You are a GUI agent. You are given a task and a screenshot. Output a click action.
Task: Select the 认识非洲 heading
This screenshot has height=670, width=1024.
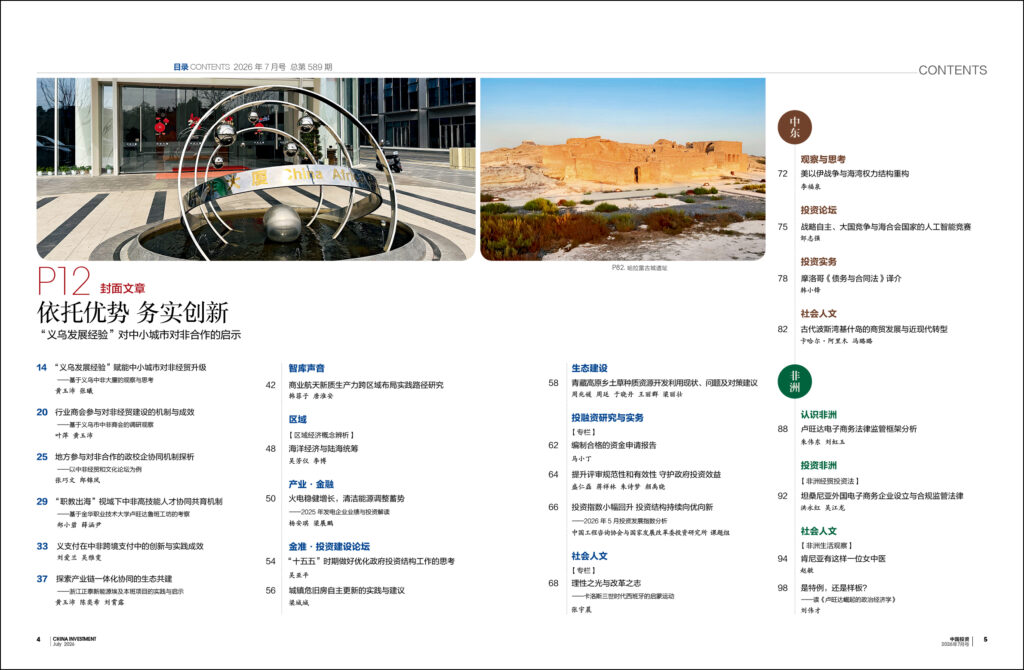tap(818, 415)
